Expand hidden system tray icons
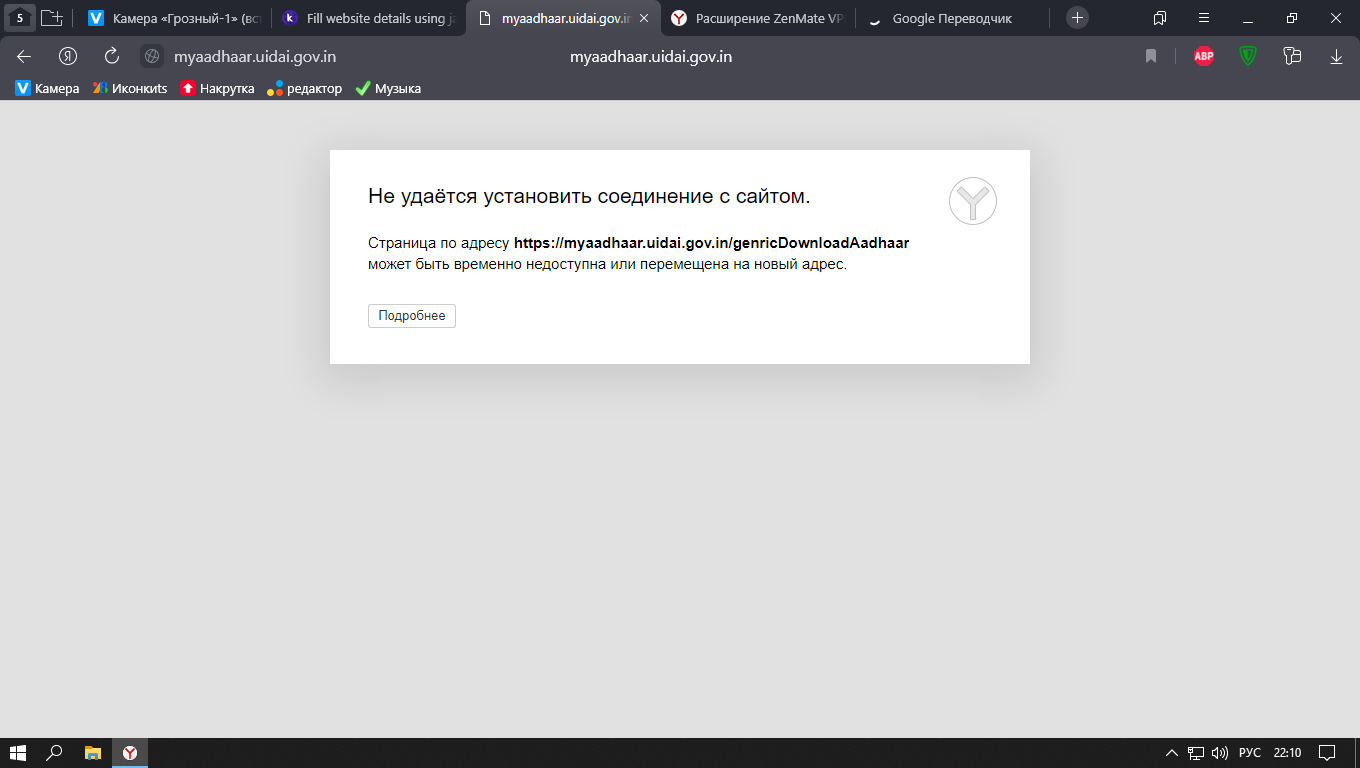Image resolution: width=1360 pixels, height=768 pixels. click(1172, 753)
